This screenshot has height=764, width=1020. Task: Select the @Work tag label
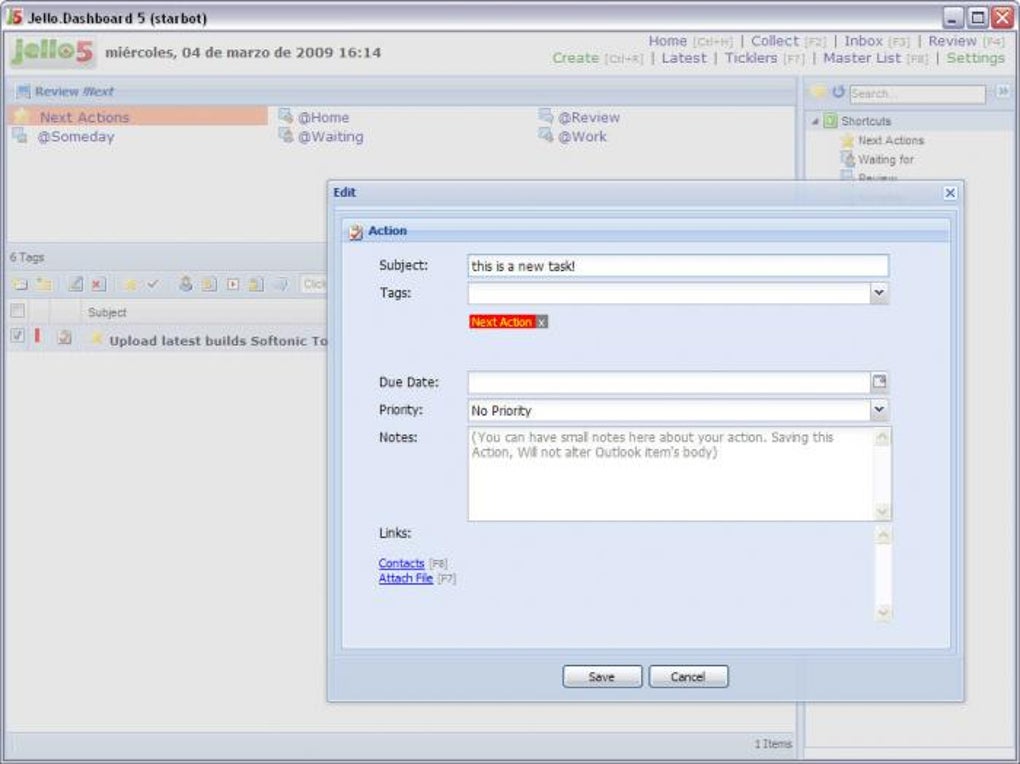(x=582, y=137)
